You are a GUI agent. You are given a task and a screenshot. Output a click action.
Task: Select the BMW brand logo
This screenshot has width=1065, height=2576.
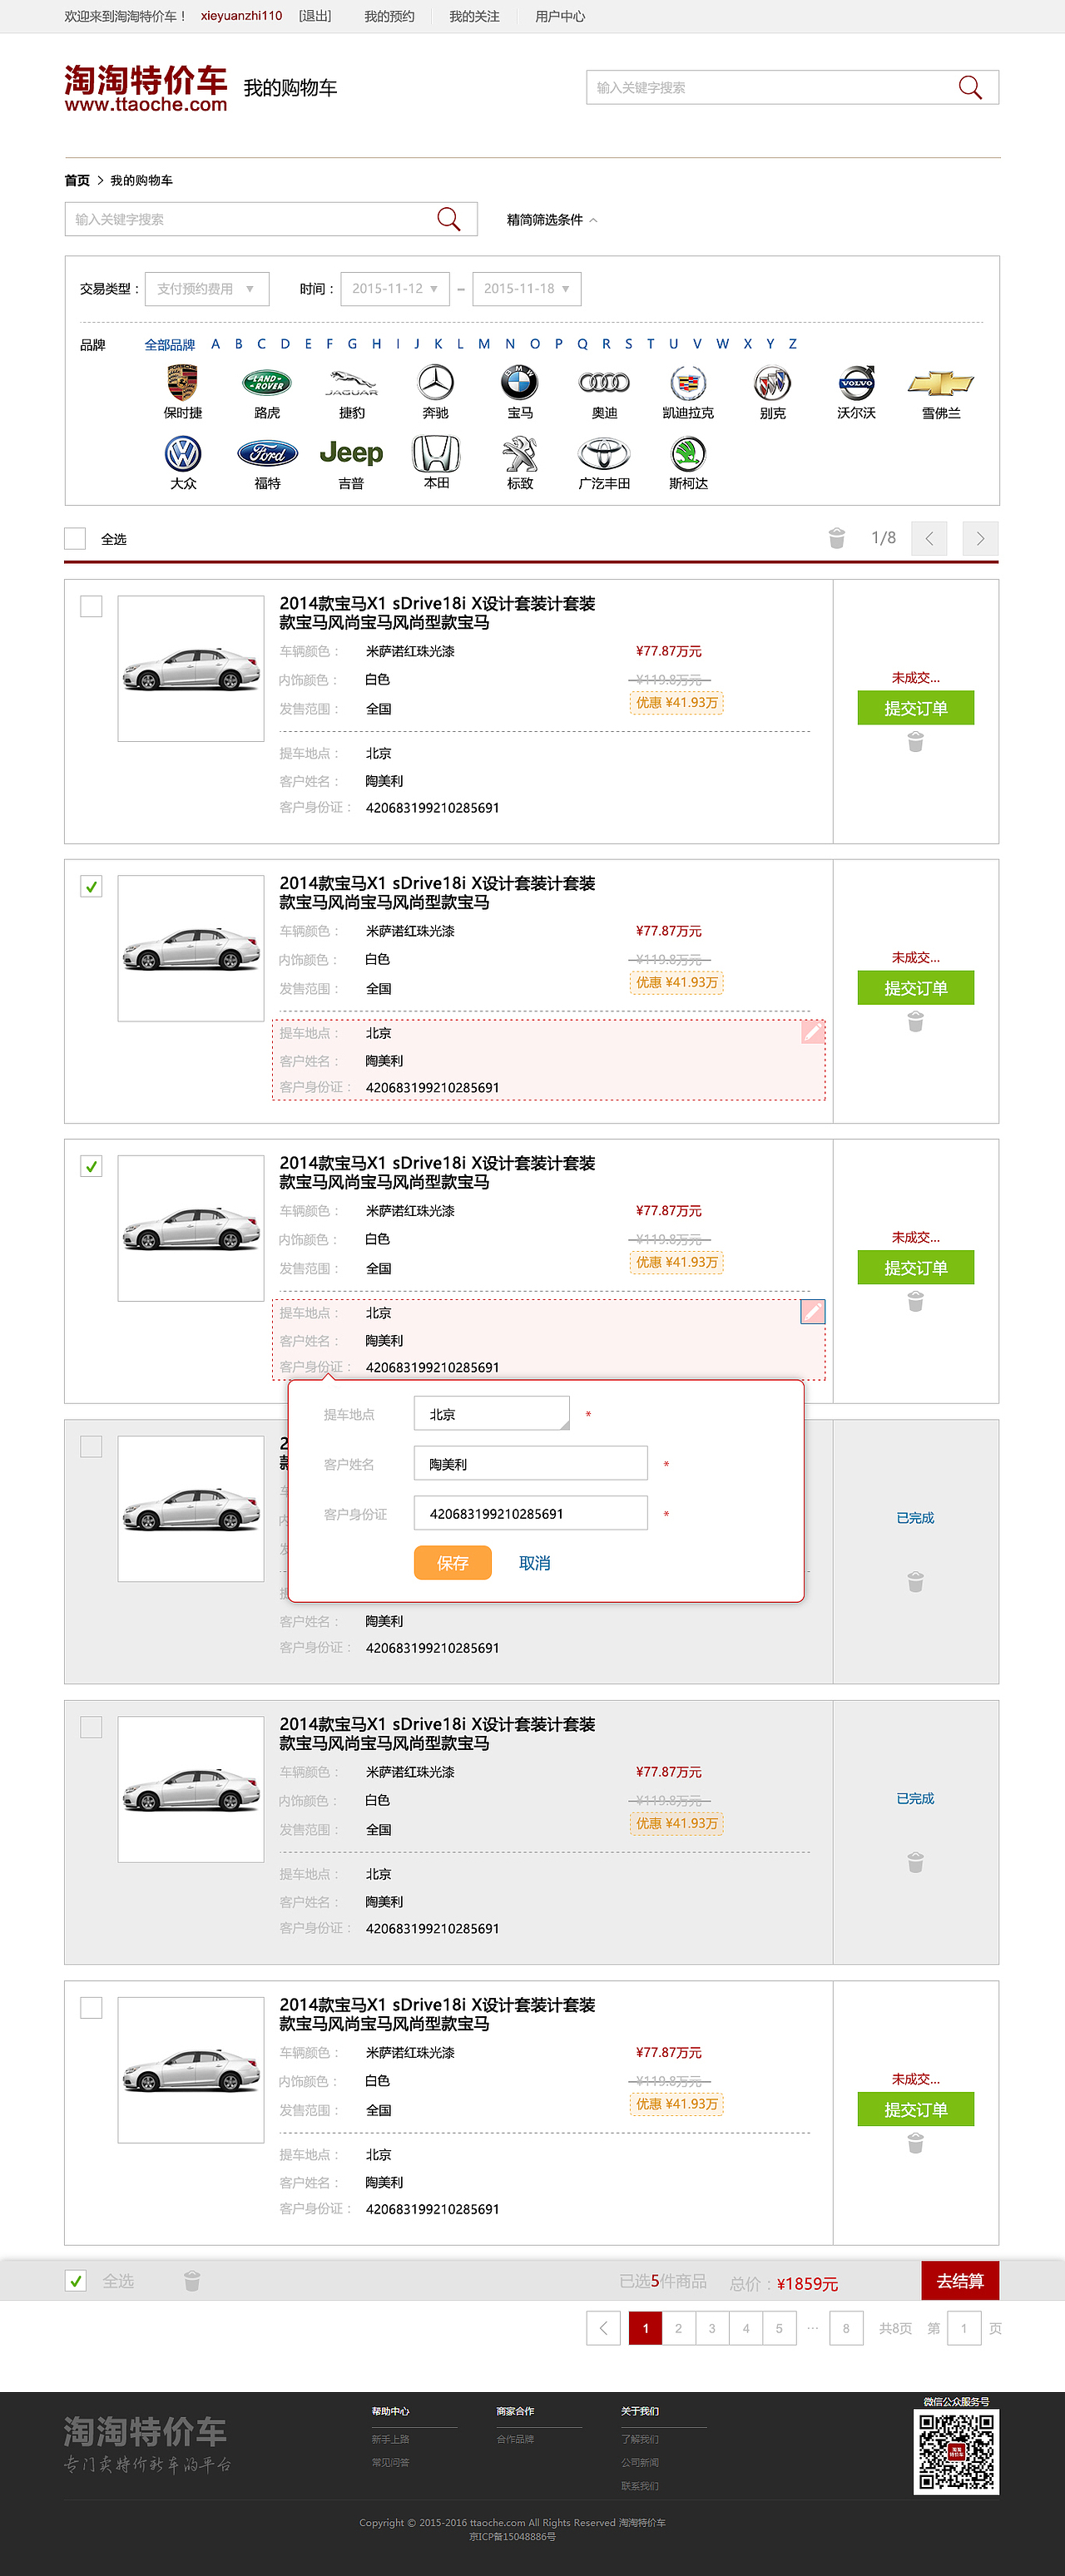[520, 382]
